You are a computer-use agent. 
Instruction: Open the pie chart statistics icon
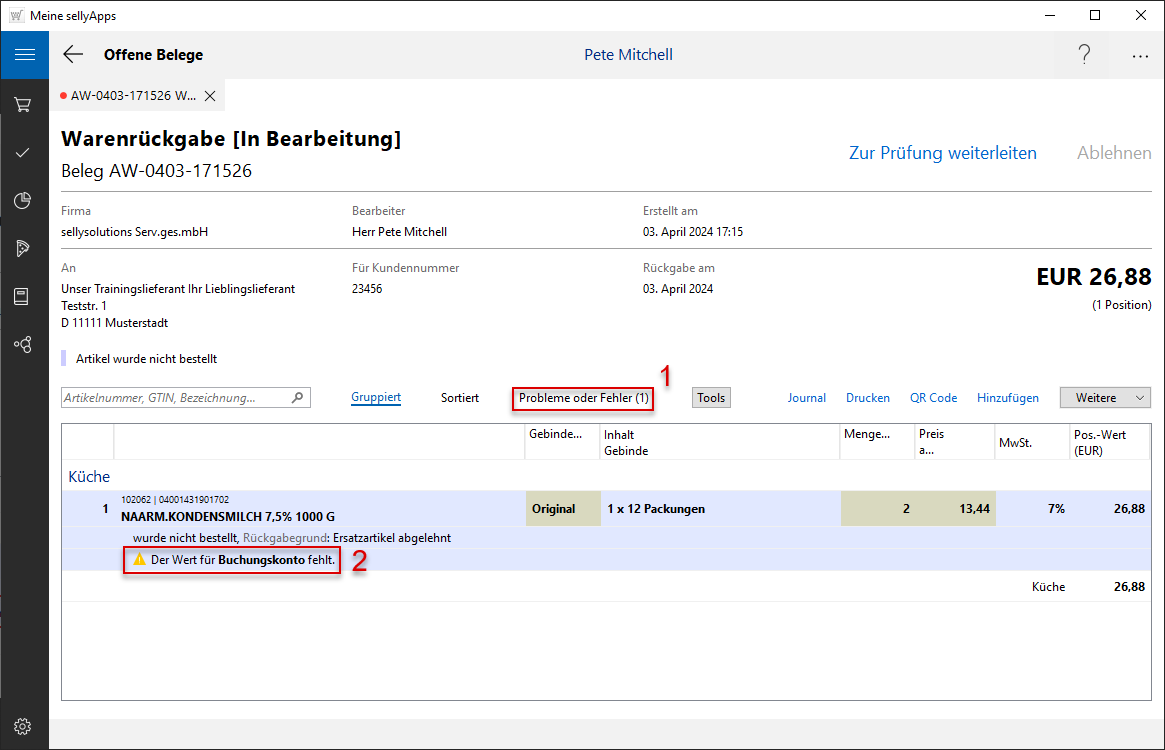pos(23,200)
